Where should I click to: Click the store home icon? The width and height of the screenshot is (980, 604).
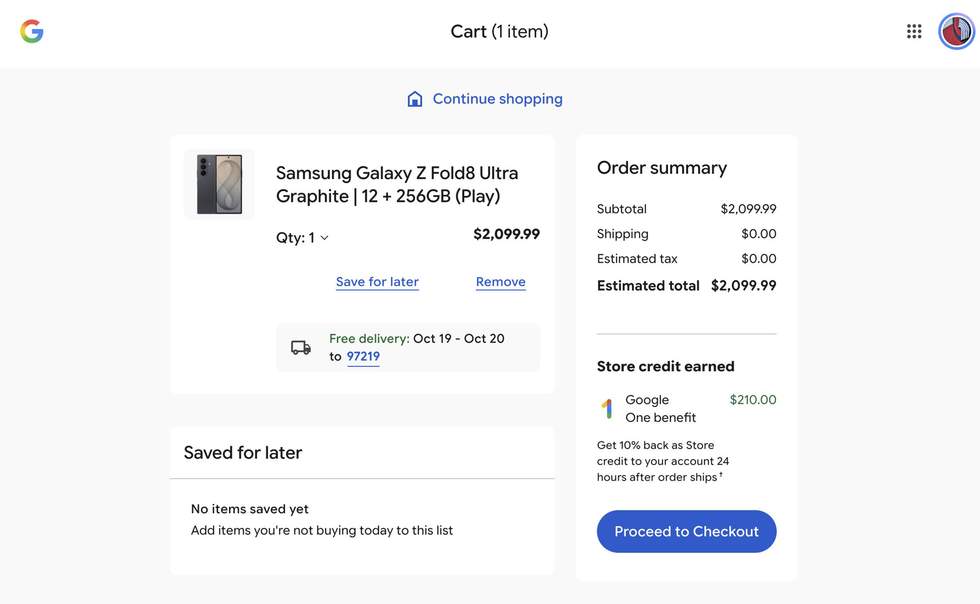[414, 99]
